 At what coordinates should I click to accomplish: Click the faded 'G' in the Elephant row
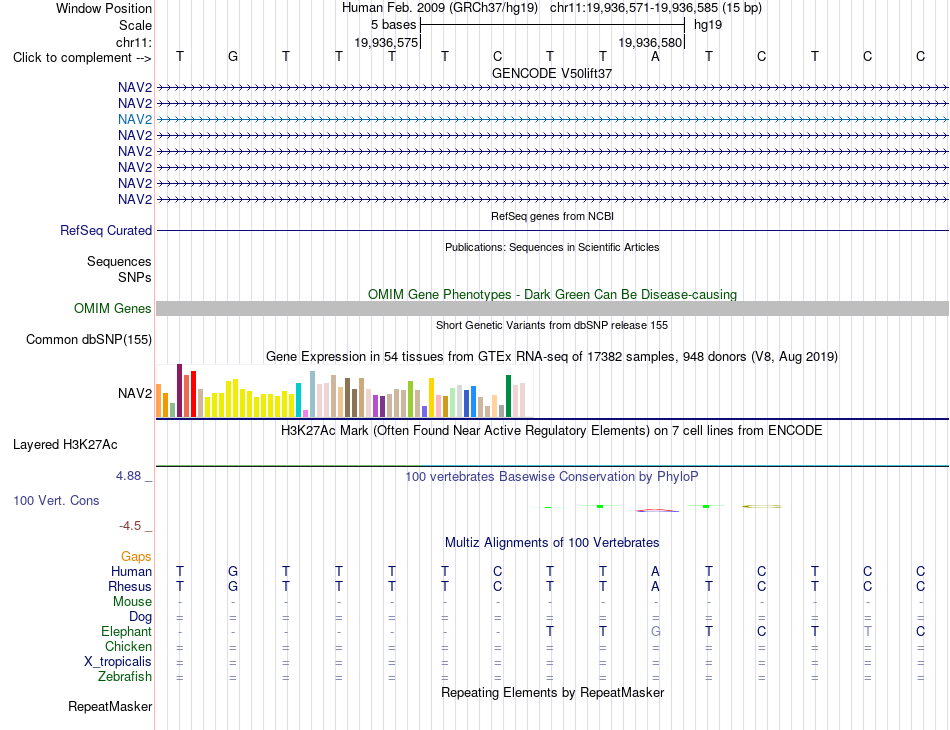tap(655, 631)
